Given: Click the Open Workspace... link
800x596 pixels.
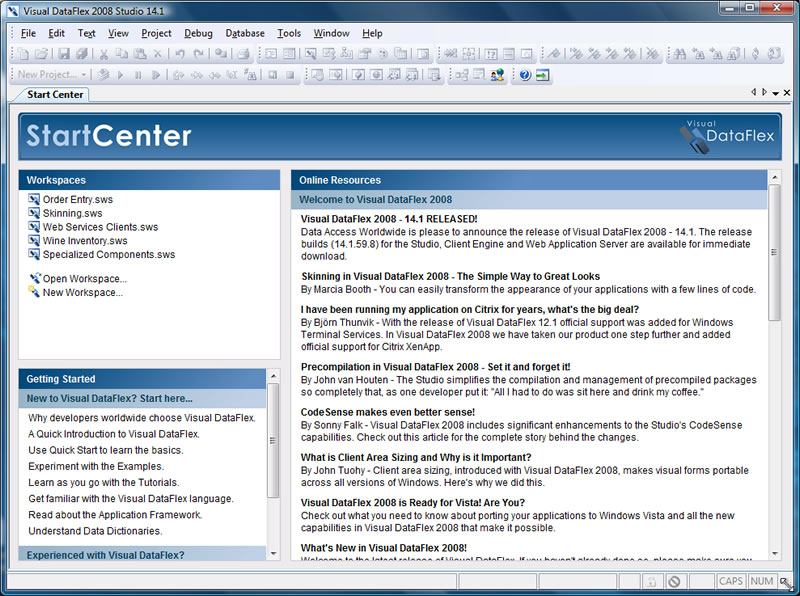Looking at the screenshot, I should 85,279.
